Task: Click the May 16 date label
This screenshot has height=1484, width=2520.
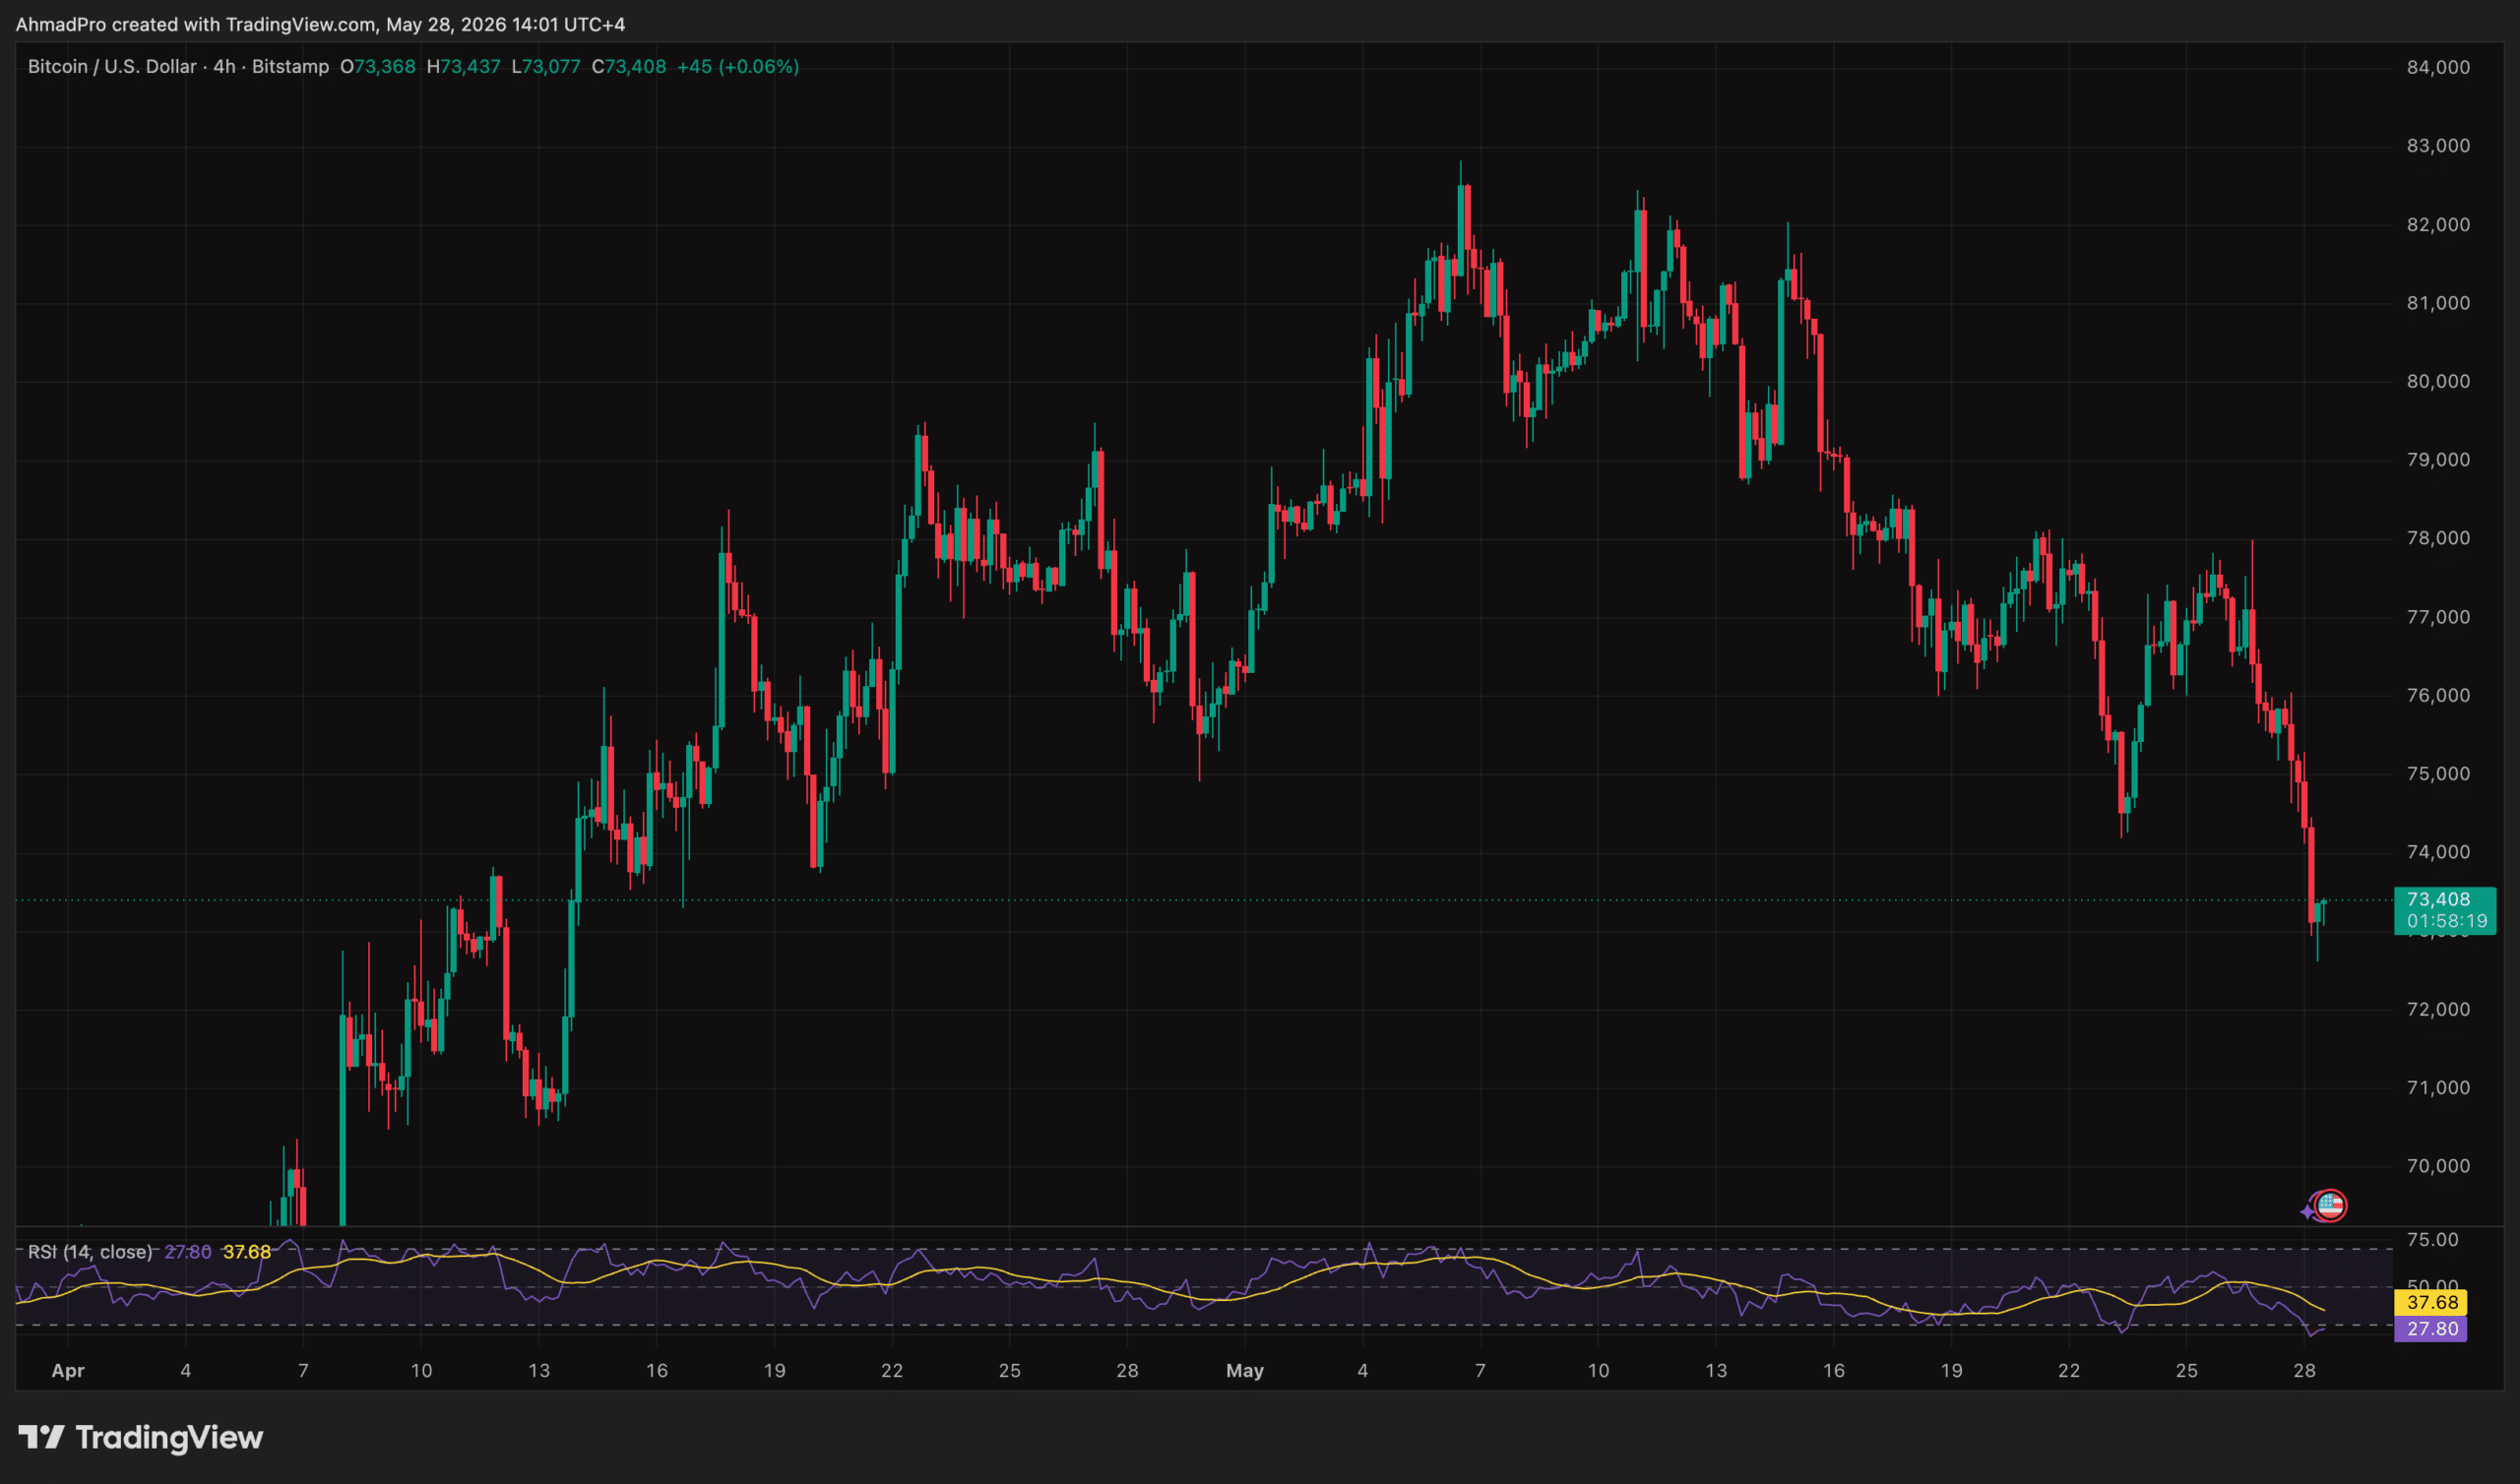Action: coord(1834,1371)
